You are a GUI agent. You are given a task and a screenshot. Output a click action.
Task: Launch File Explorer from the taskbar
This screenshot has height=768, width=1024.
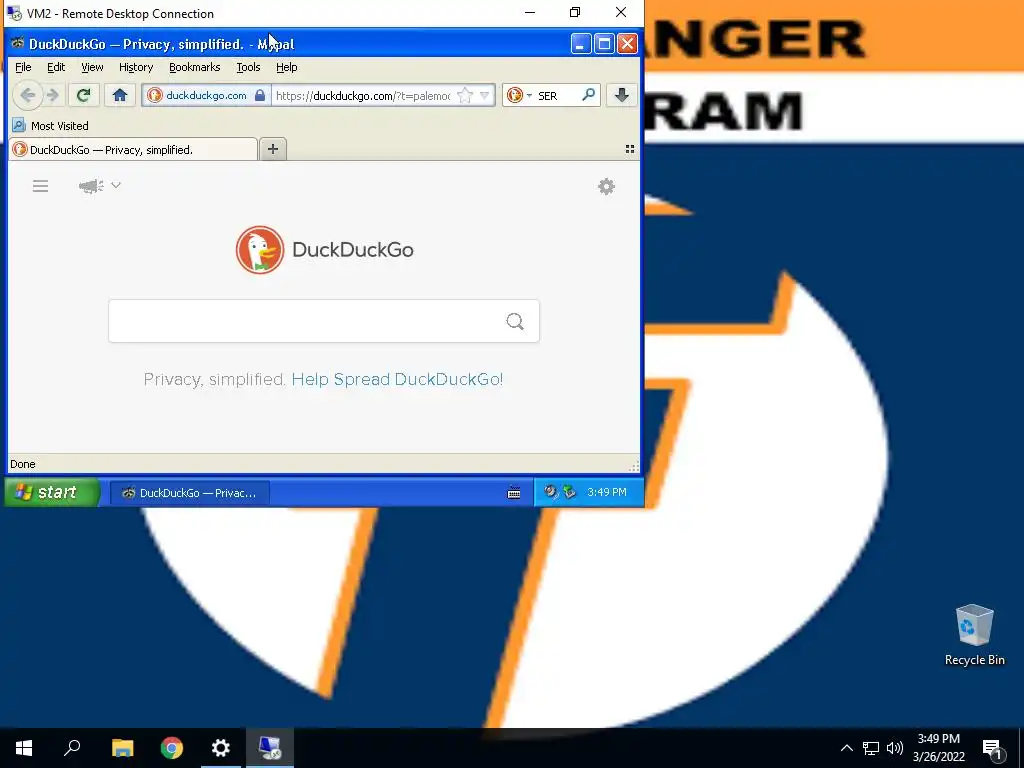click(x=122, y=748)
